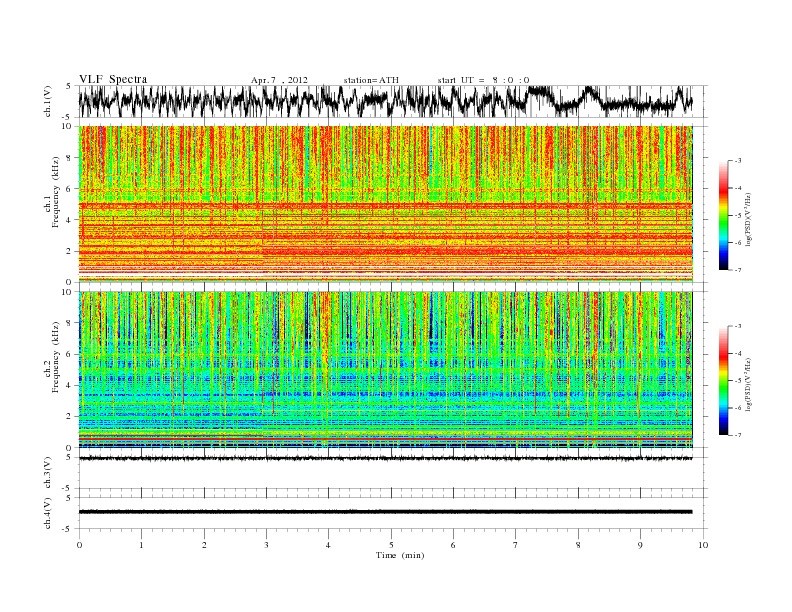This screenshot has width=792, height=612.
Task: Click time axis tick label '8'
Action: click(578, 545)
